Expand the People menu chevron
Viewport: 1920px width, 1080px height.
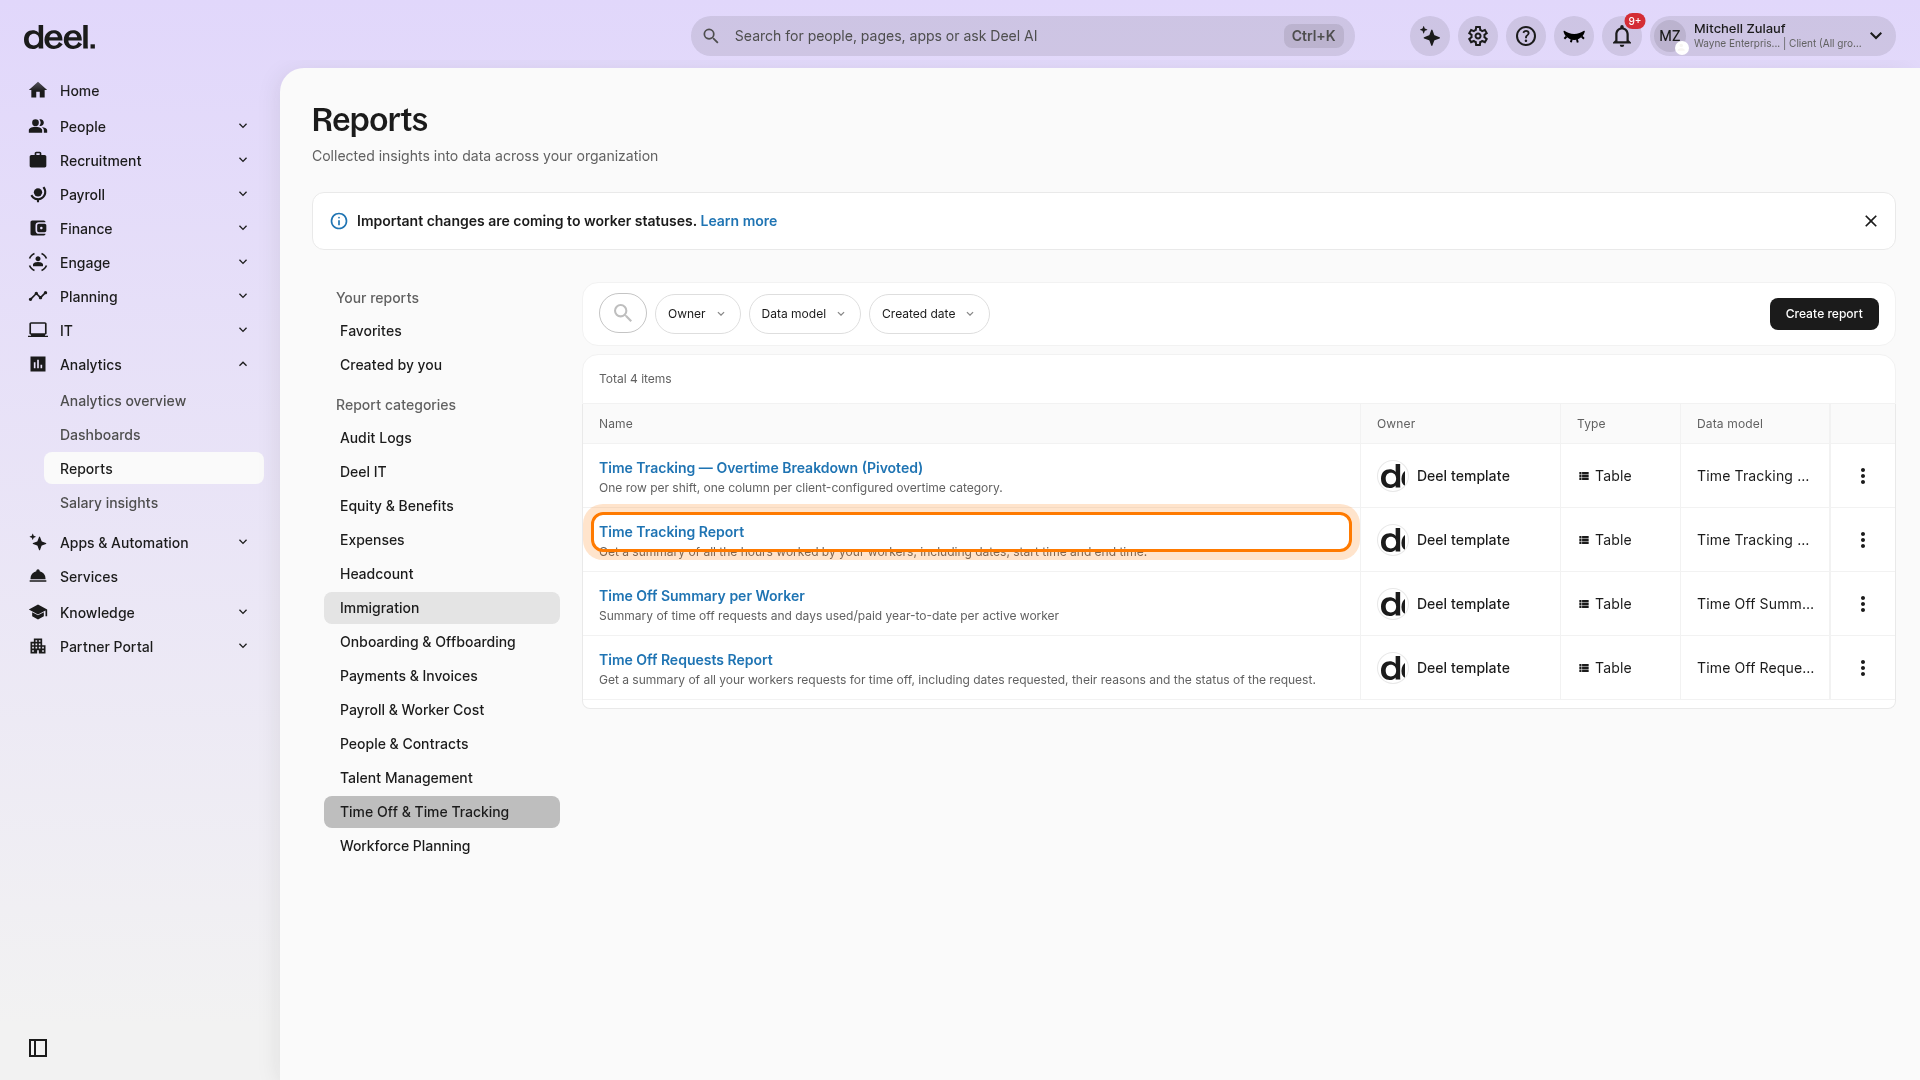(x=243, y=126)
